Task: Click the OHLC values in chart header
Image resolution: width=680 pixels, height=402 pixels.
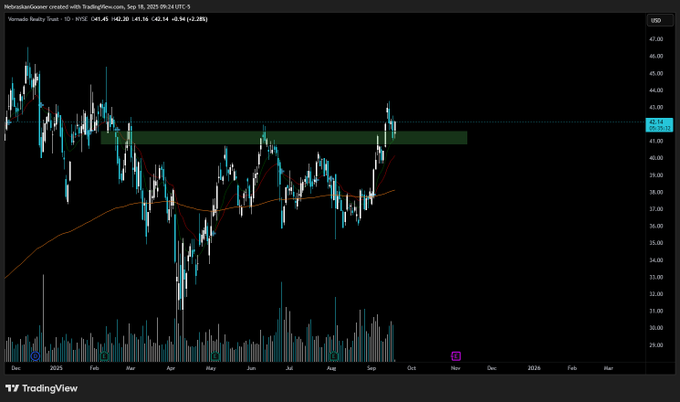Action: point(149,19)
